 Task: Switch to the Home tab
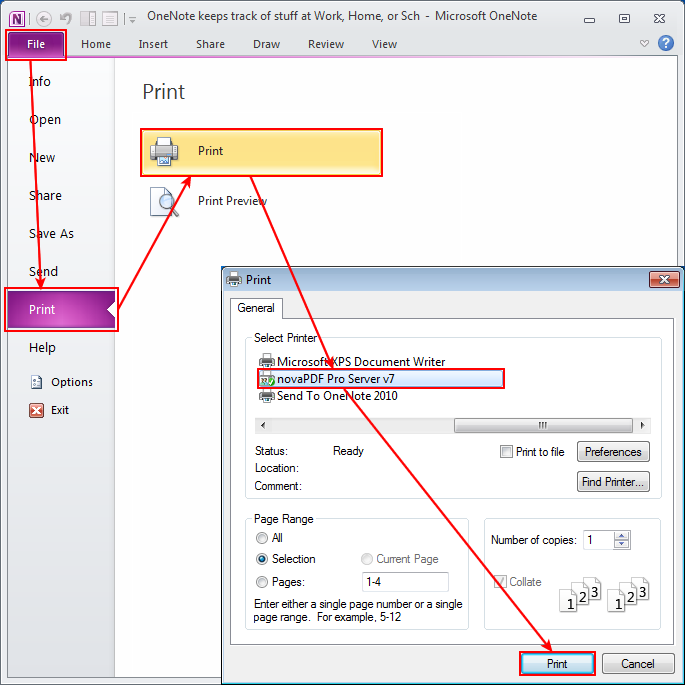96,44
